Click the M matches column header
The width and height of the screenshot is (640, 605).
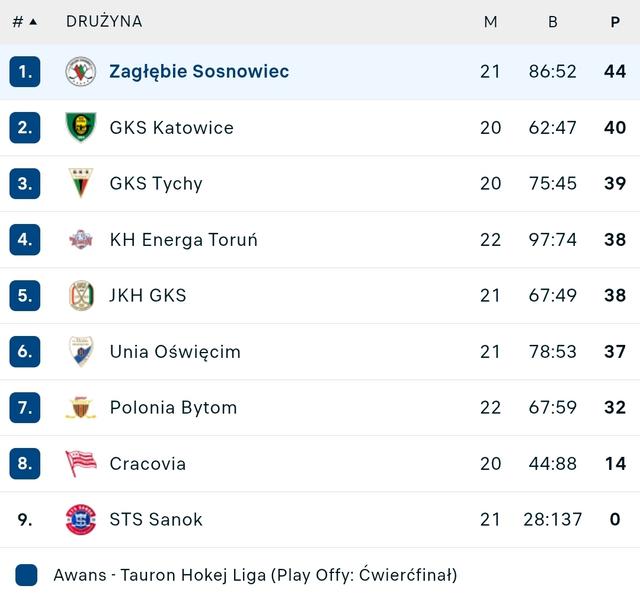(x=490, y=21)
